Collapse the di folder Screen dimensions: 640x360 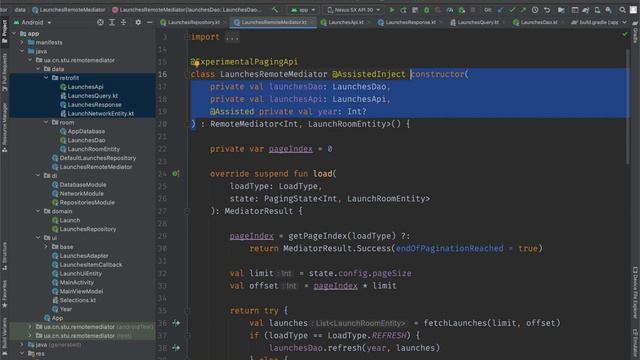(x=38, y=176)
